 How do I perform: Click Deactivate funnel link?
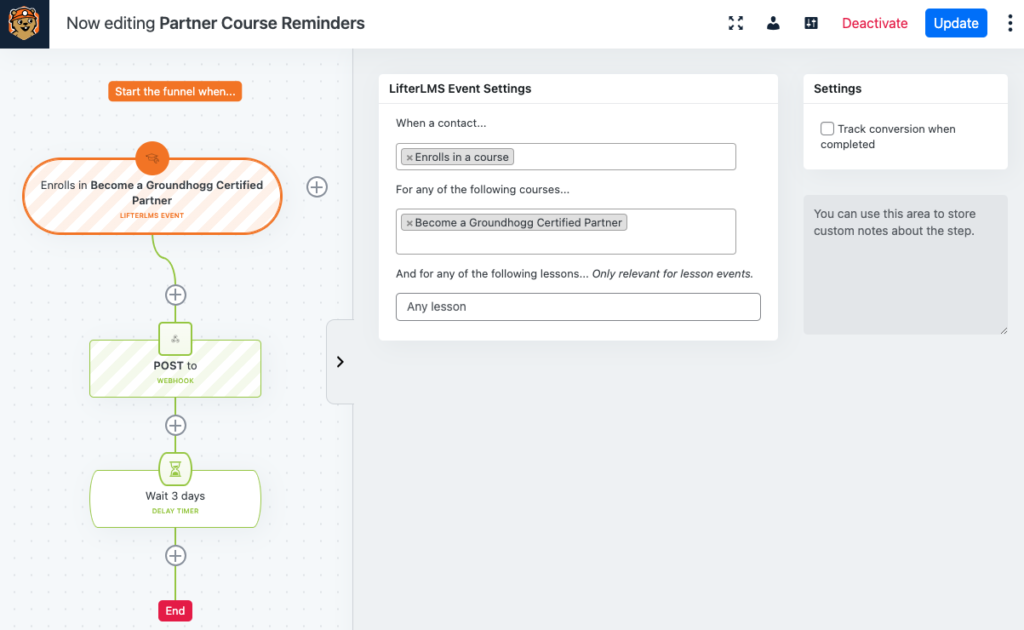coord(874,24)
